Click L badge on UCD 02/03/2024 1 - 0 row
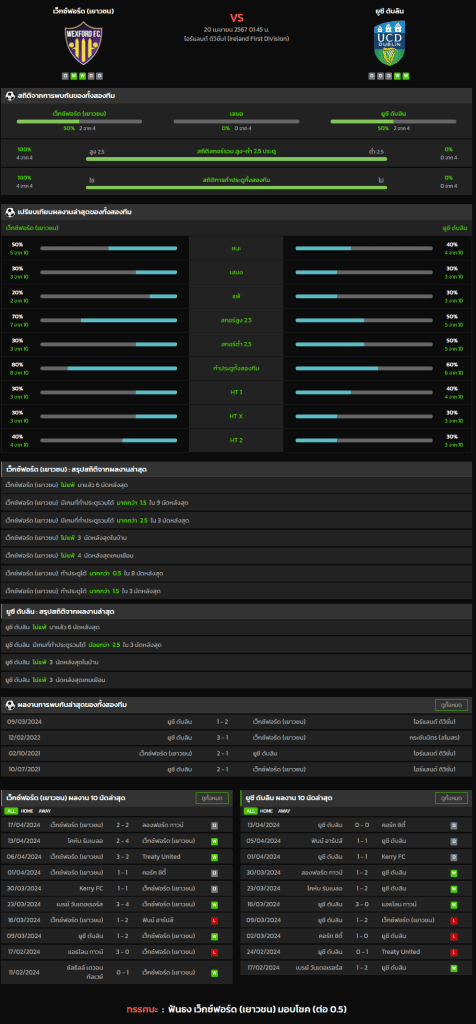 click(x=454, y=936)
